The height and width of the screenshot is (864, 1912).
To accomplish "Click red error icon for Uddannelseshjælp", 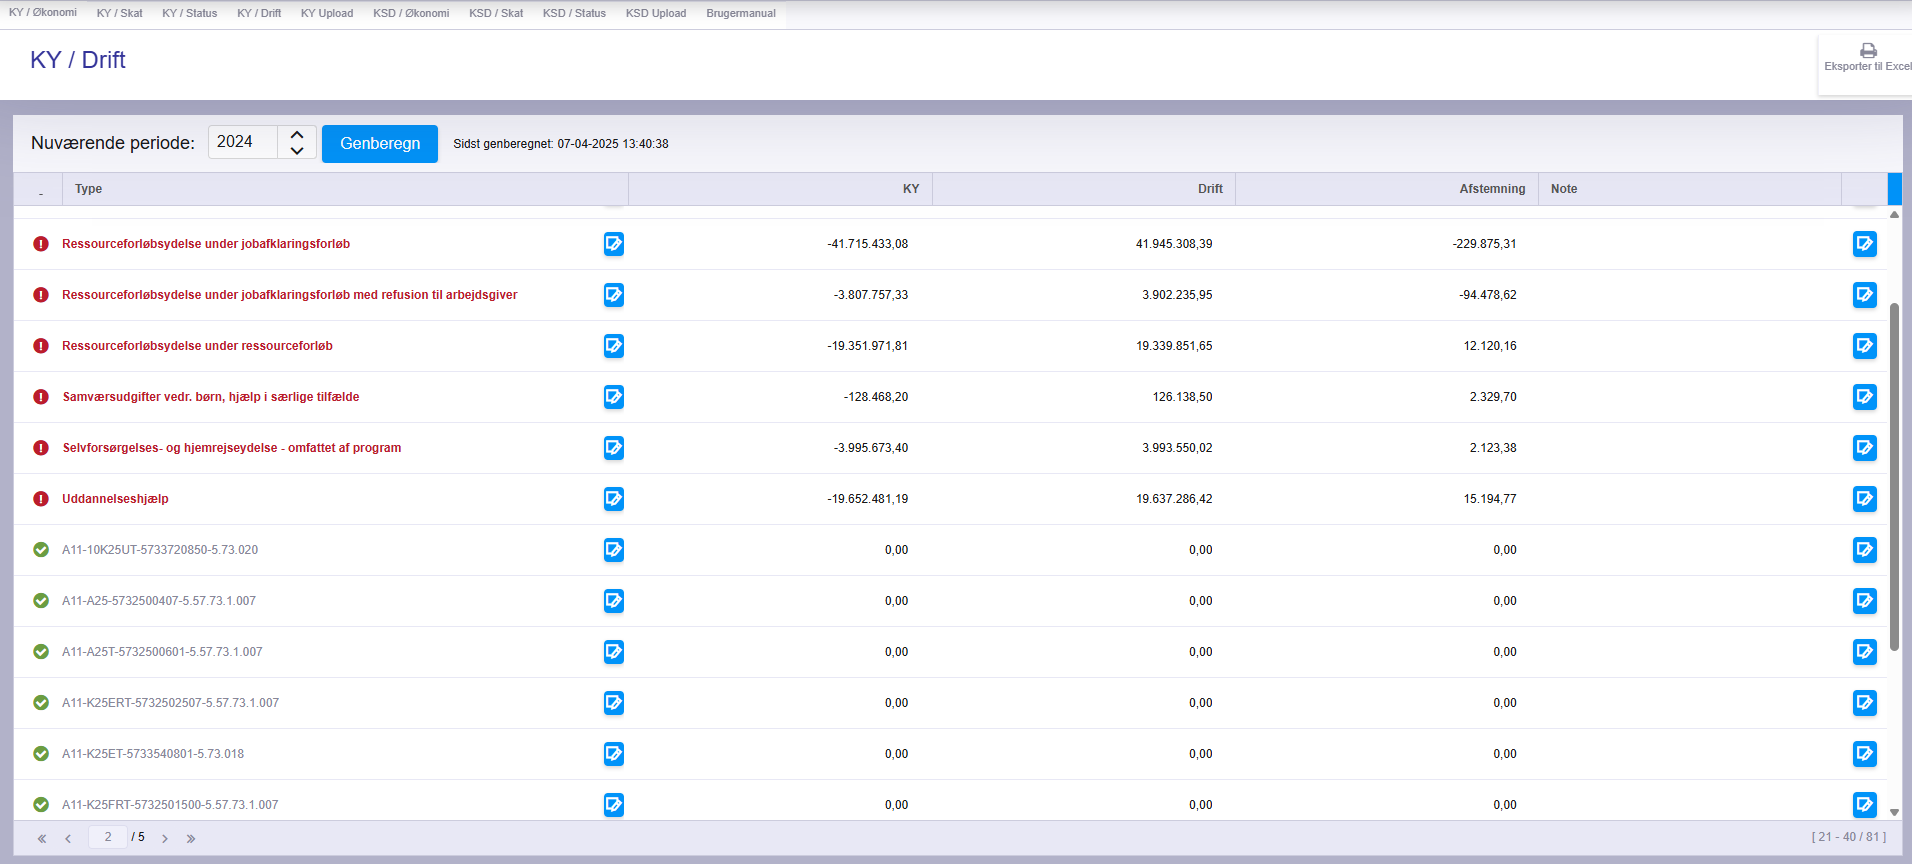I will [41, 499].
